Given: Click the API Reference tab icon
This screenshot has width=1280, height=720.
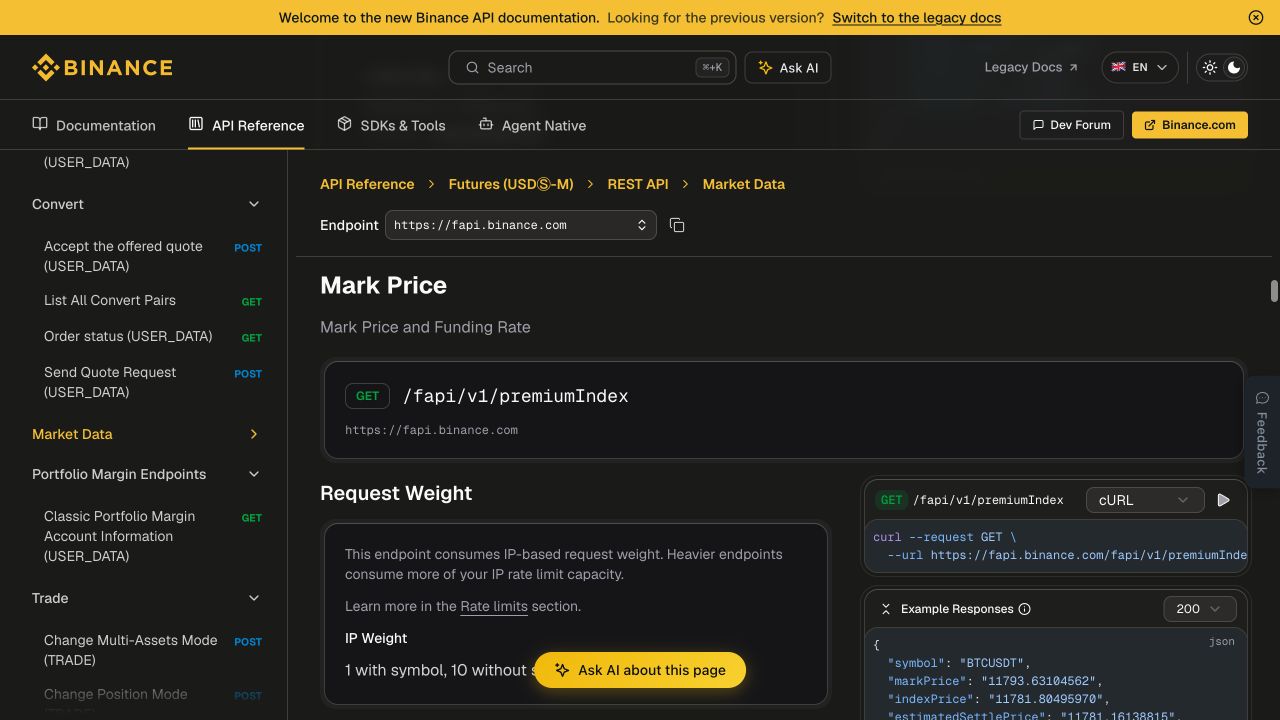Looking at the screenshot, I should click(196, 124).
